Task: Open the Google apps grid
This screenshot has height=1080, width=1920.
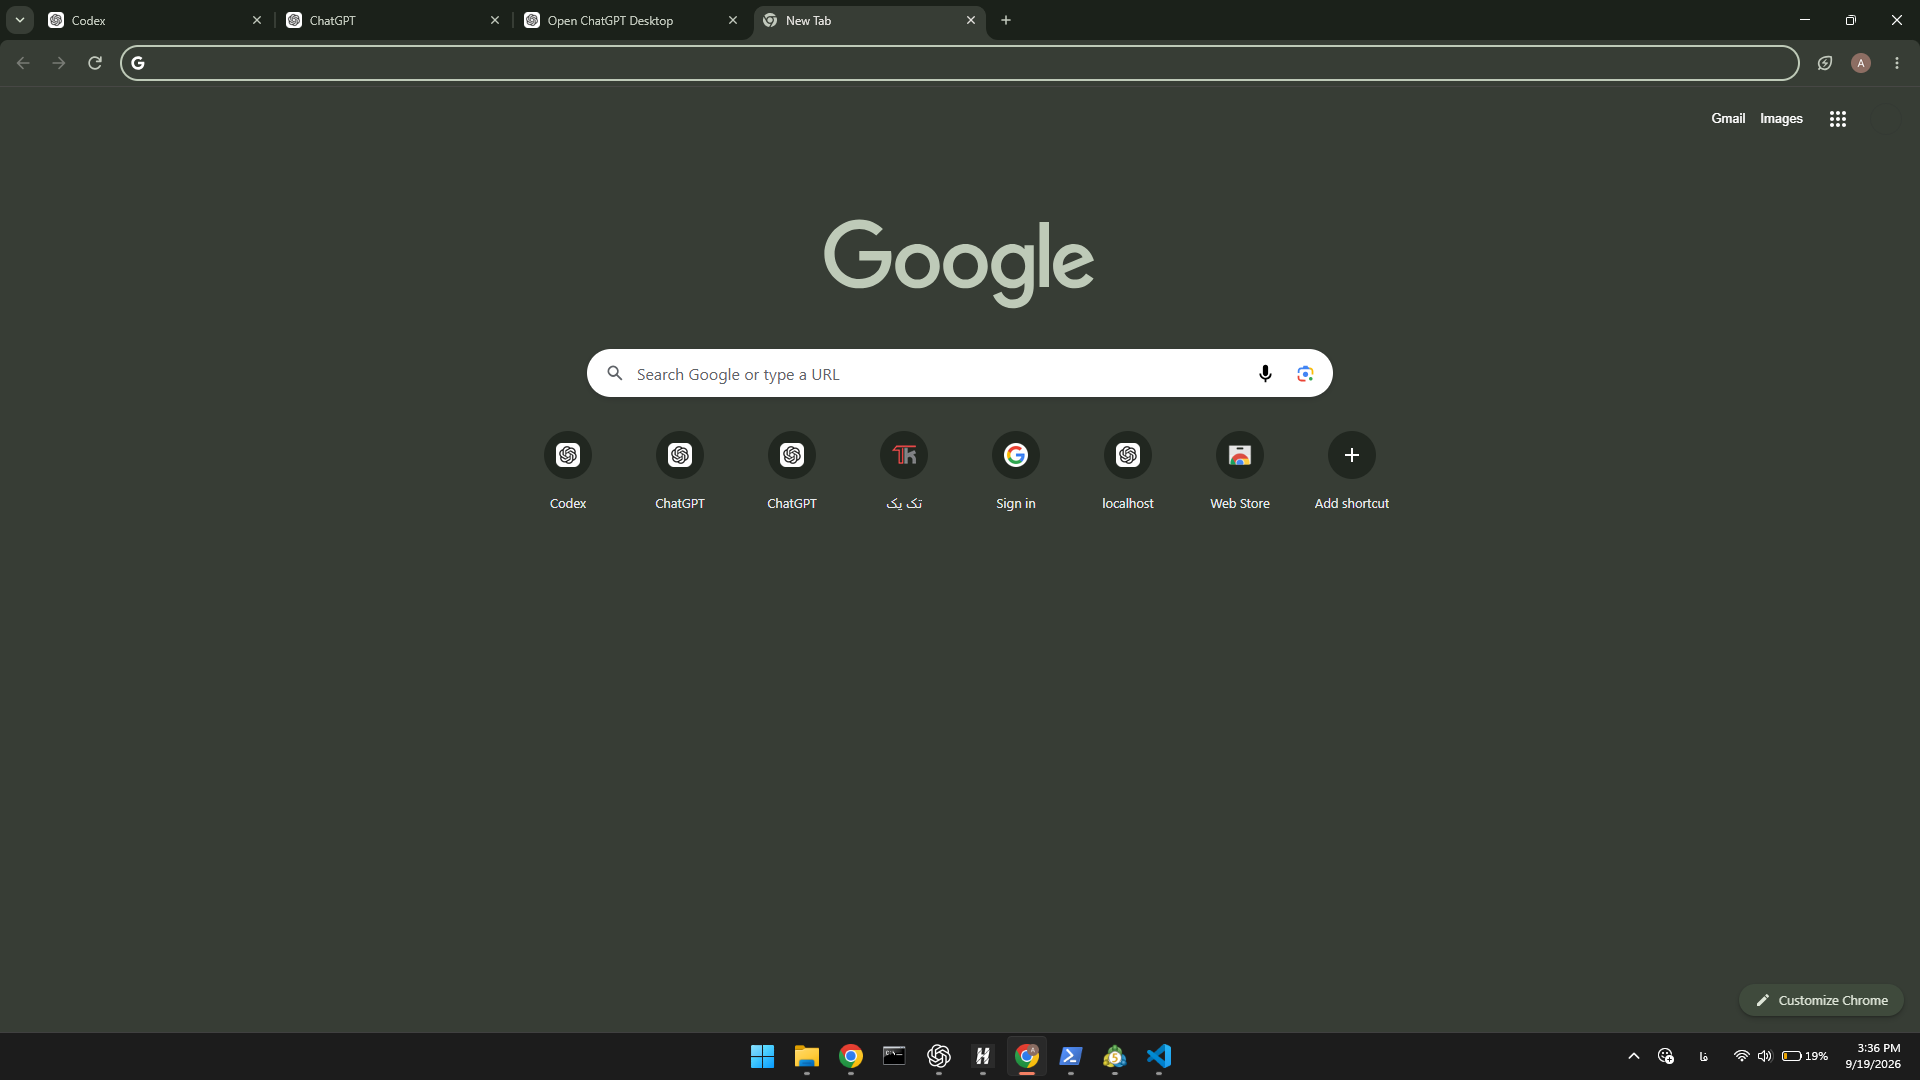Action: coord(1838,119)
